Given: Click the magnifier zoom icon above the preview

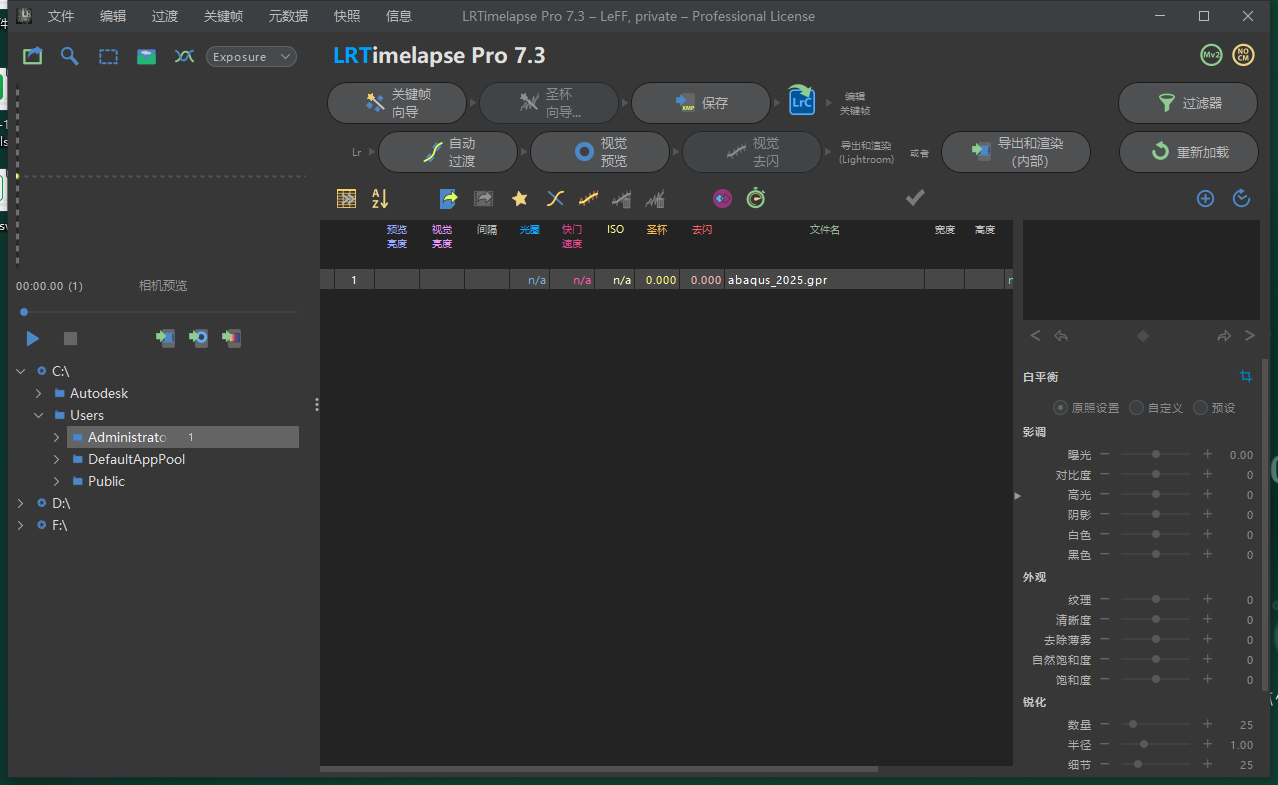Looking at the screenshot, I should coord(70,56).
